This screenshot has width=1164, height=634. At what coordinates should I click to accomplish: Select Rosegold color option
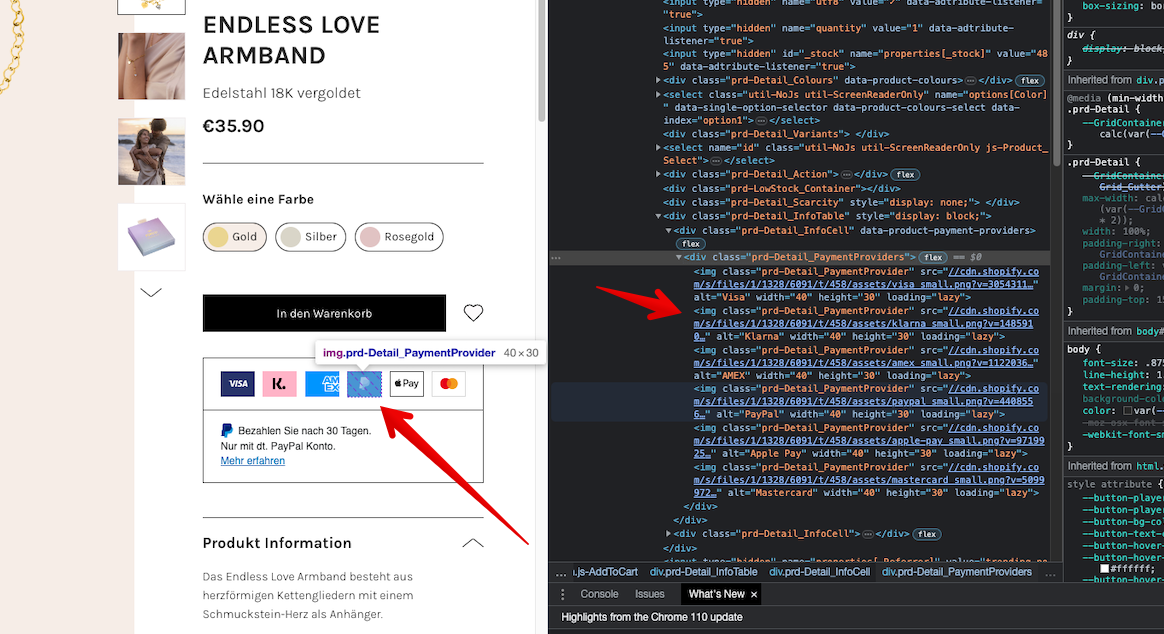click(x=399, y=237)
